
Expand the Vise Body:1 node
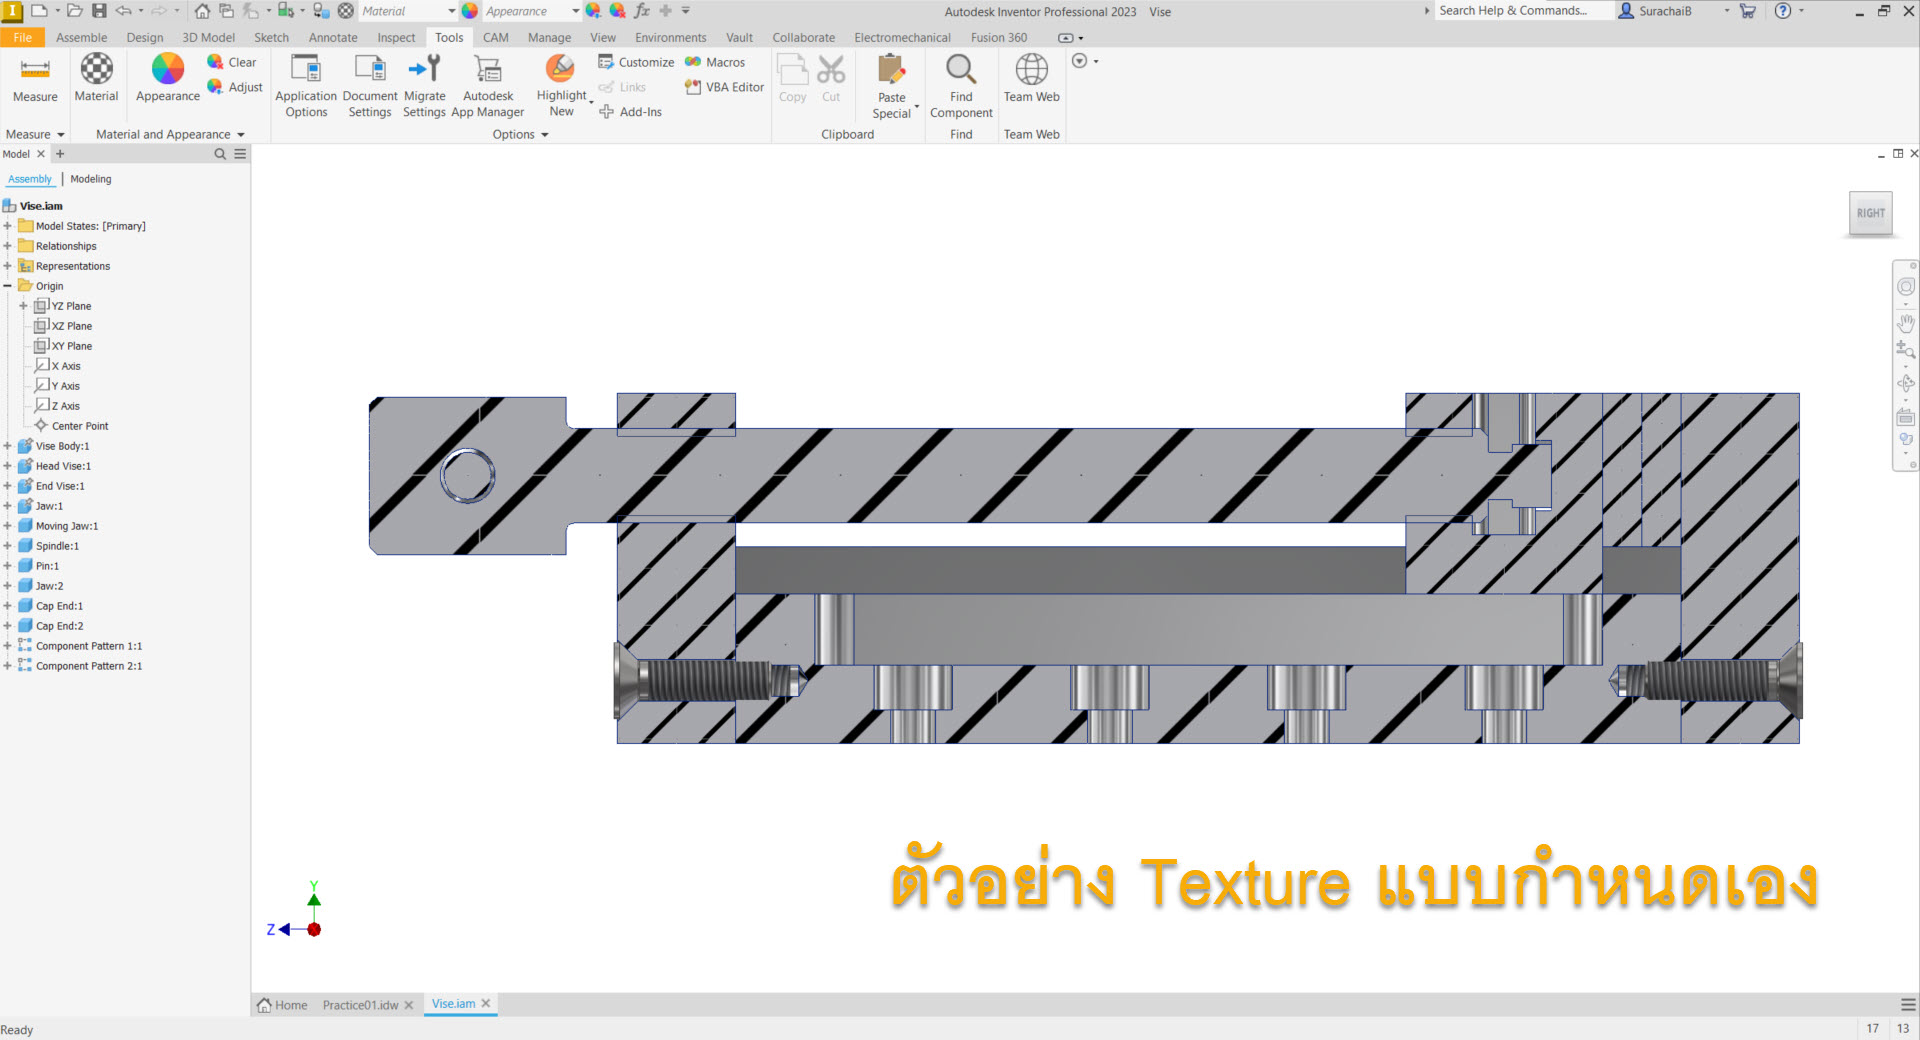pos(7,446)
